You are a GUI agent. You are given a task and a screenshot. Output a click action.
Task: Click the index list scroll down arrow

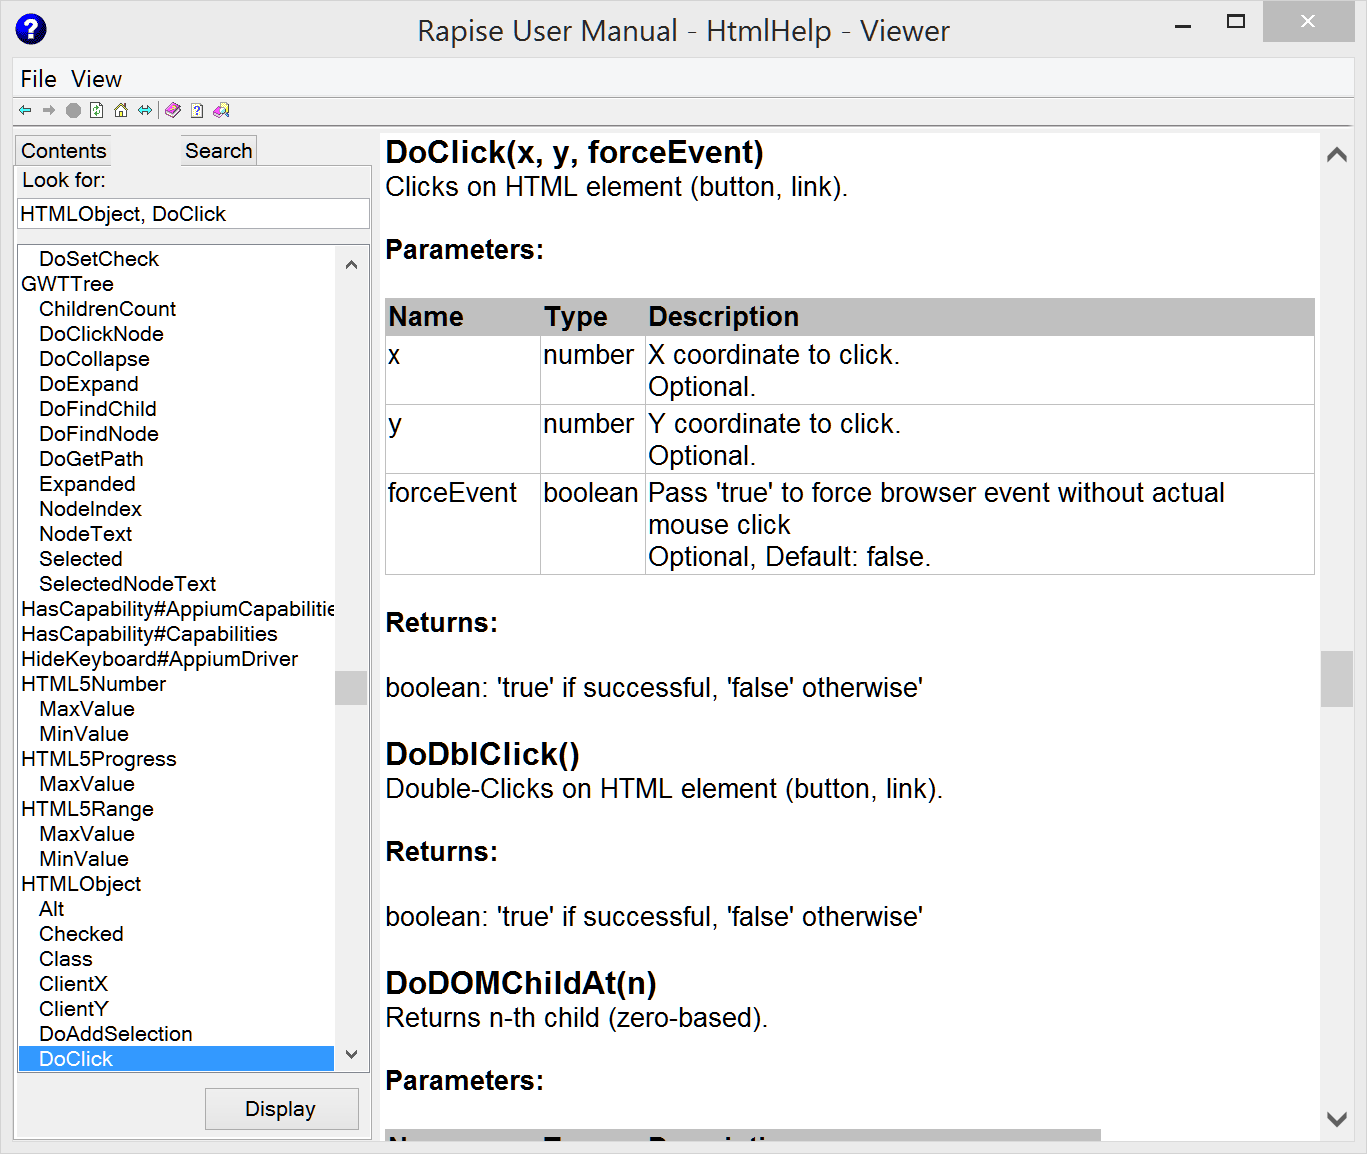coord(351,1055)
